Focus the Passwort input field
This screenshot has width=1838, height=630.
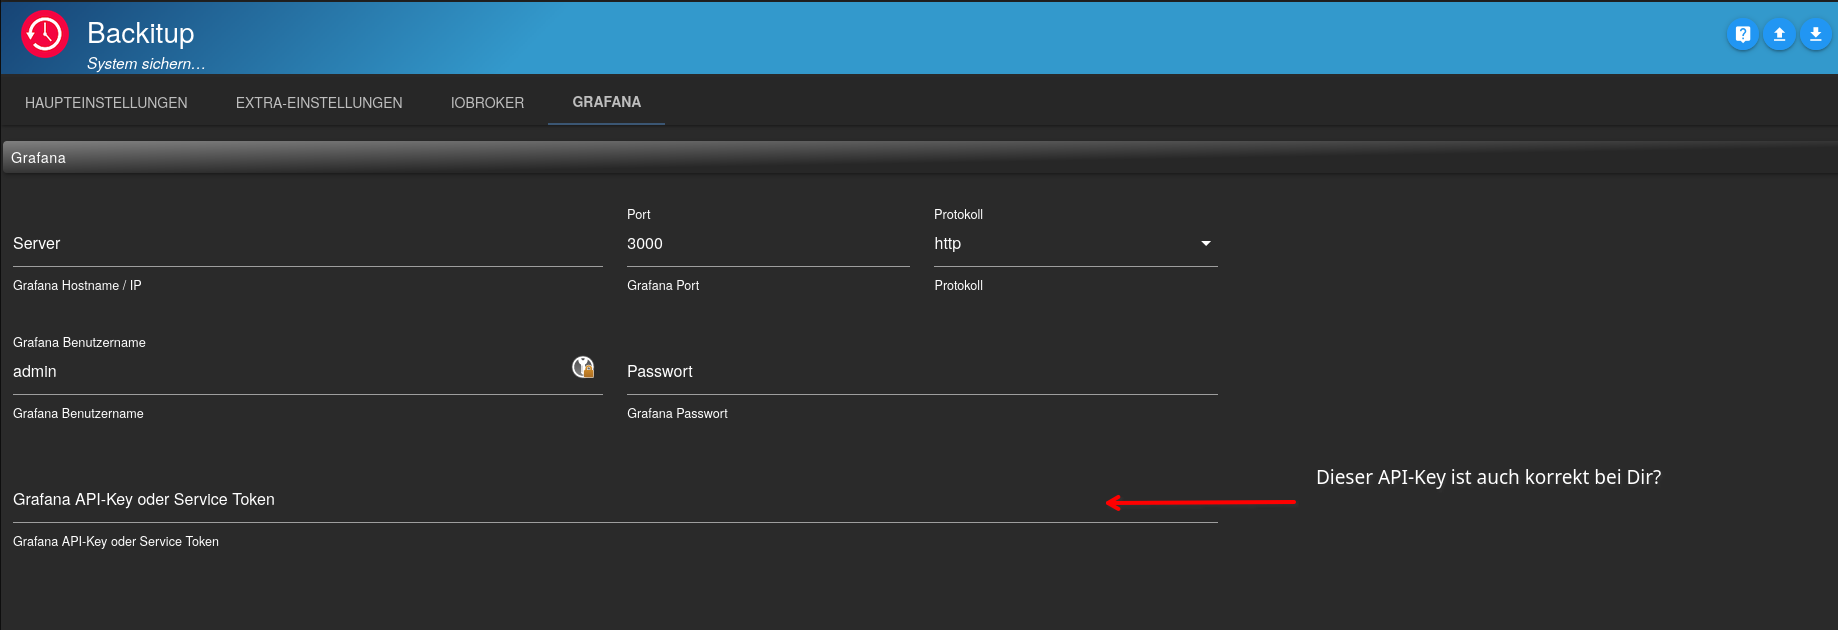tap(922, 372)
